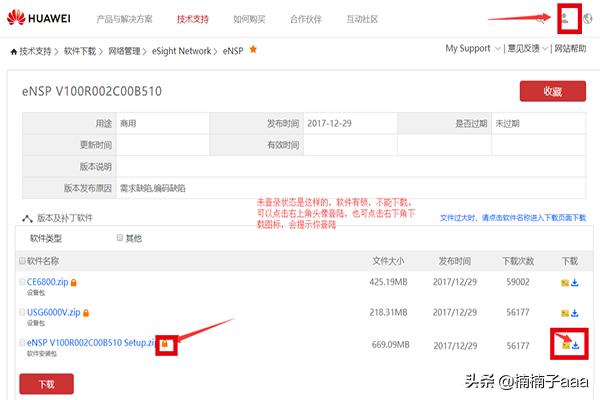Click the blue download icon for USG6000V.zip
The width and height of the screenshot is (600, 400).
point(574,313)
